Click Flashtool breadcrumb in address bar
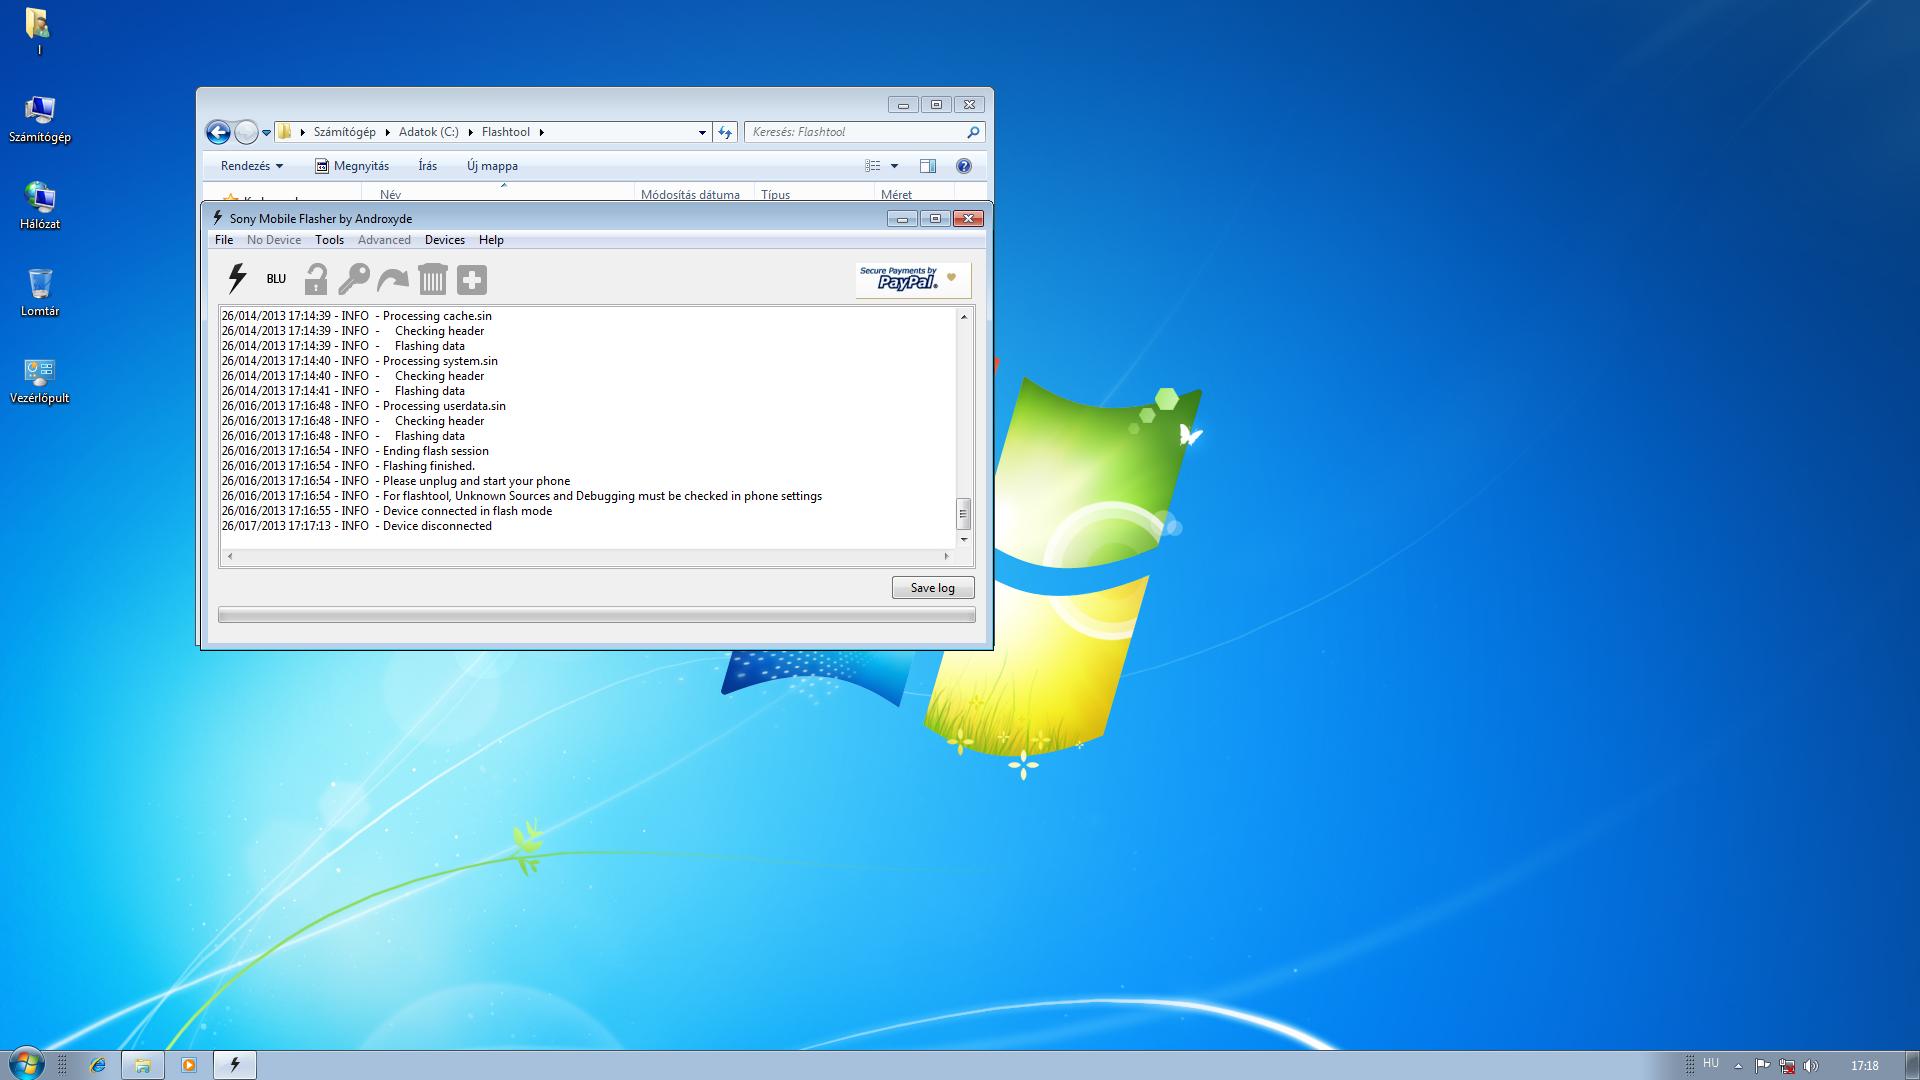 [505, 132]
